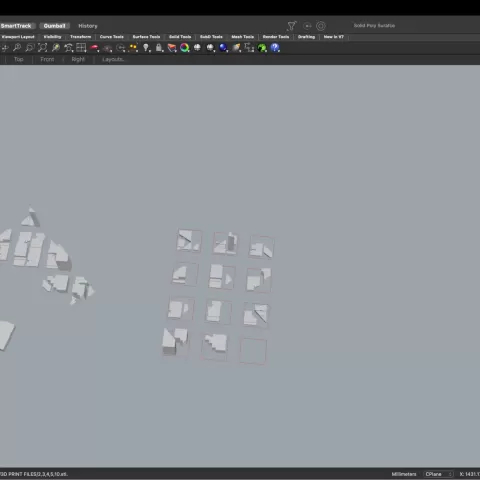Click the light bulb icon
Viewport: 480px width, 480px height.
[x=146, y=48]
